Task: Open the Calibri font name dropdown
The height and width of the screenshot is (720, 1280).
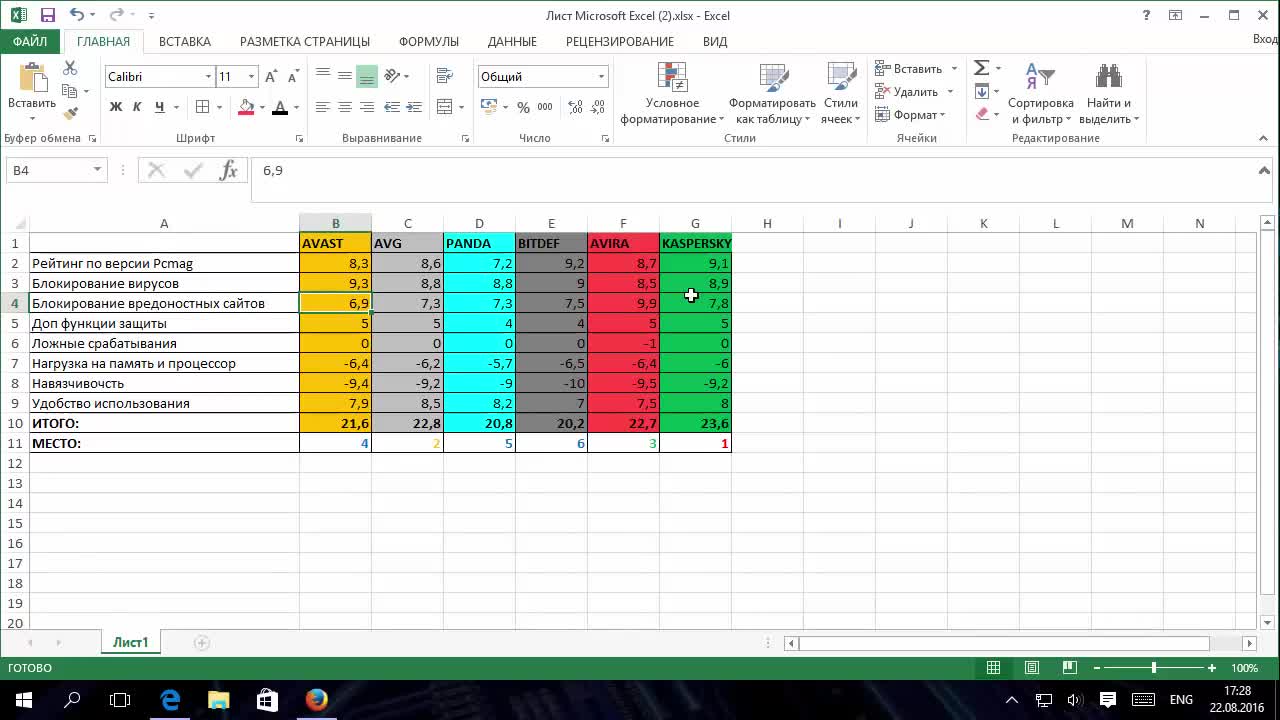Action: 208,77
